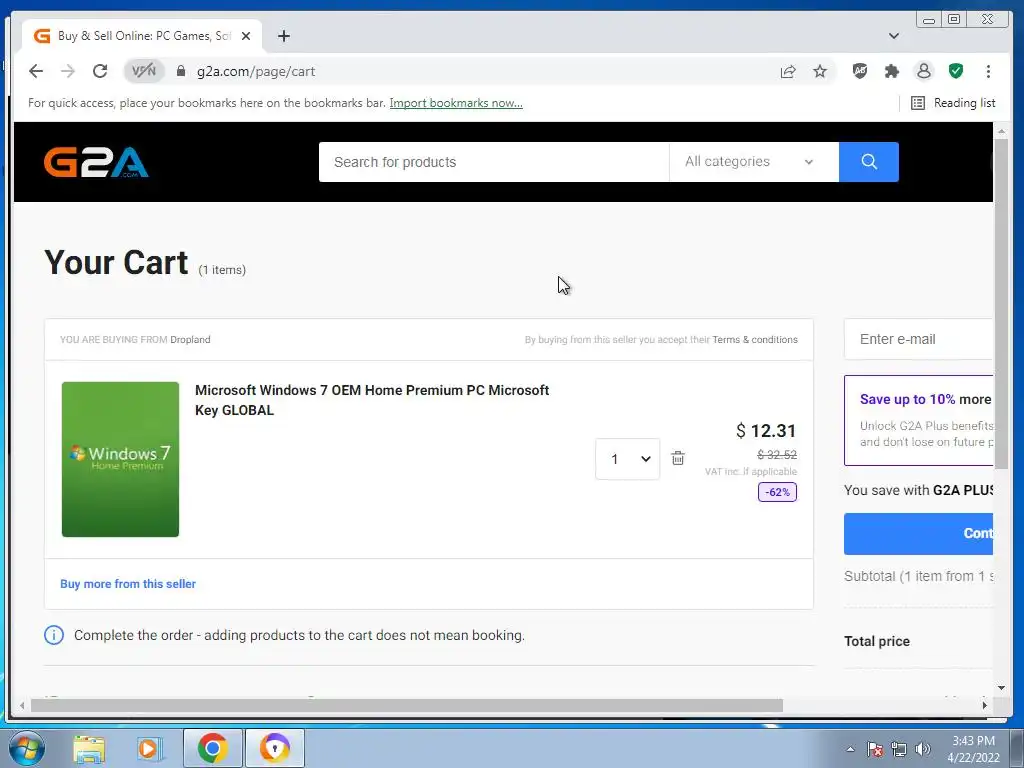The width and height of the screenshot is (1024, 768).
Task: Click the scroll right arrow of horizontal scrollbar
Action: [984, 705]
